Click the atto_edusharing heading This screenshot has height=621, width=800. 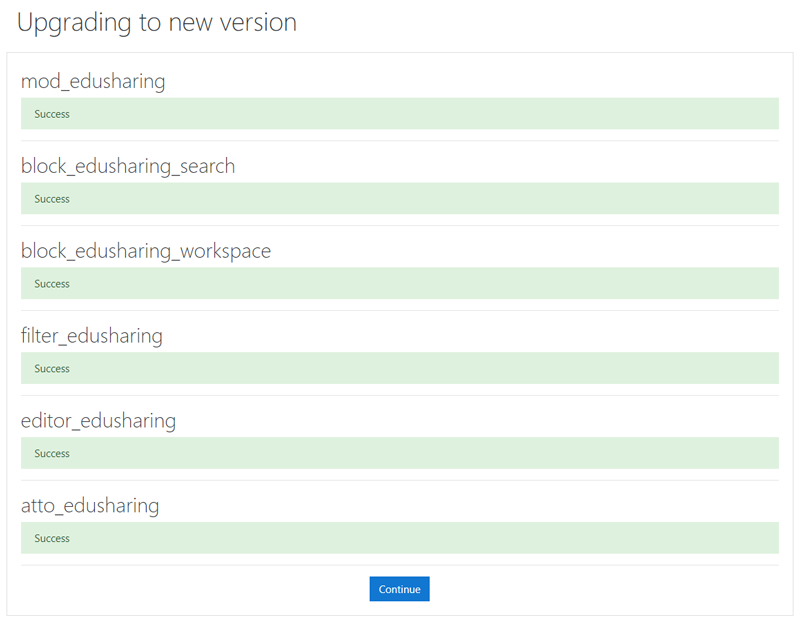click(90, 506)
